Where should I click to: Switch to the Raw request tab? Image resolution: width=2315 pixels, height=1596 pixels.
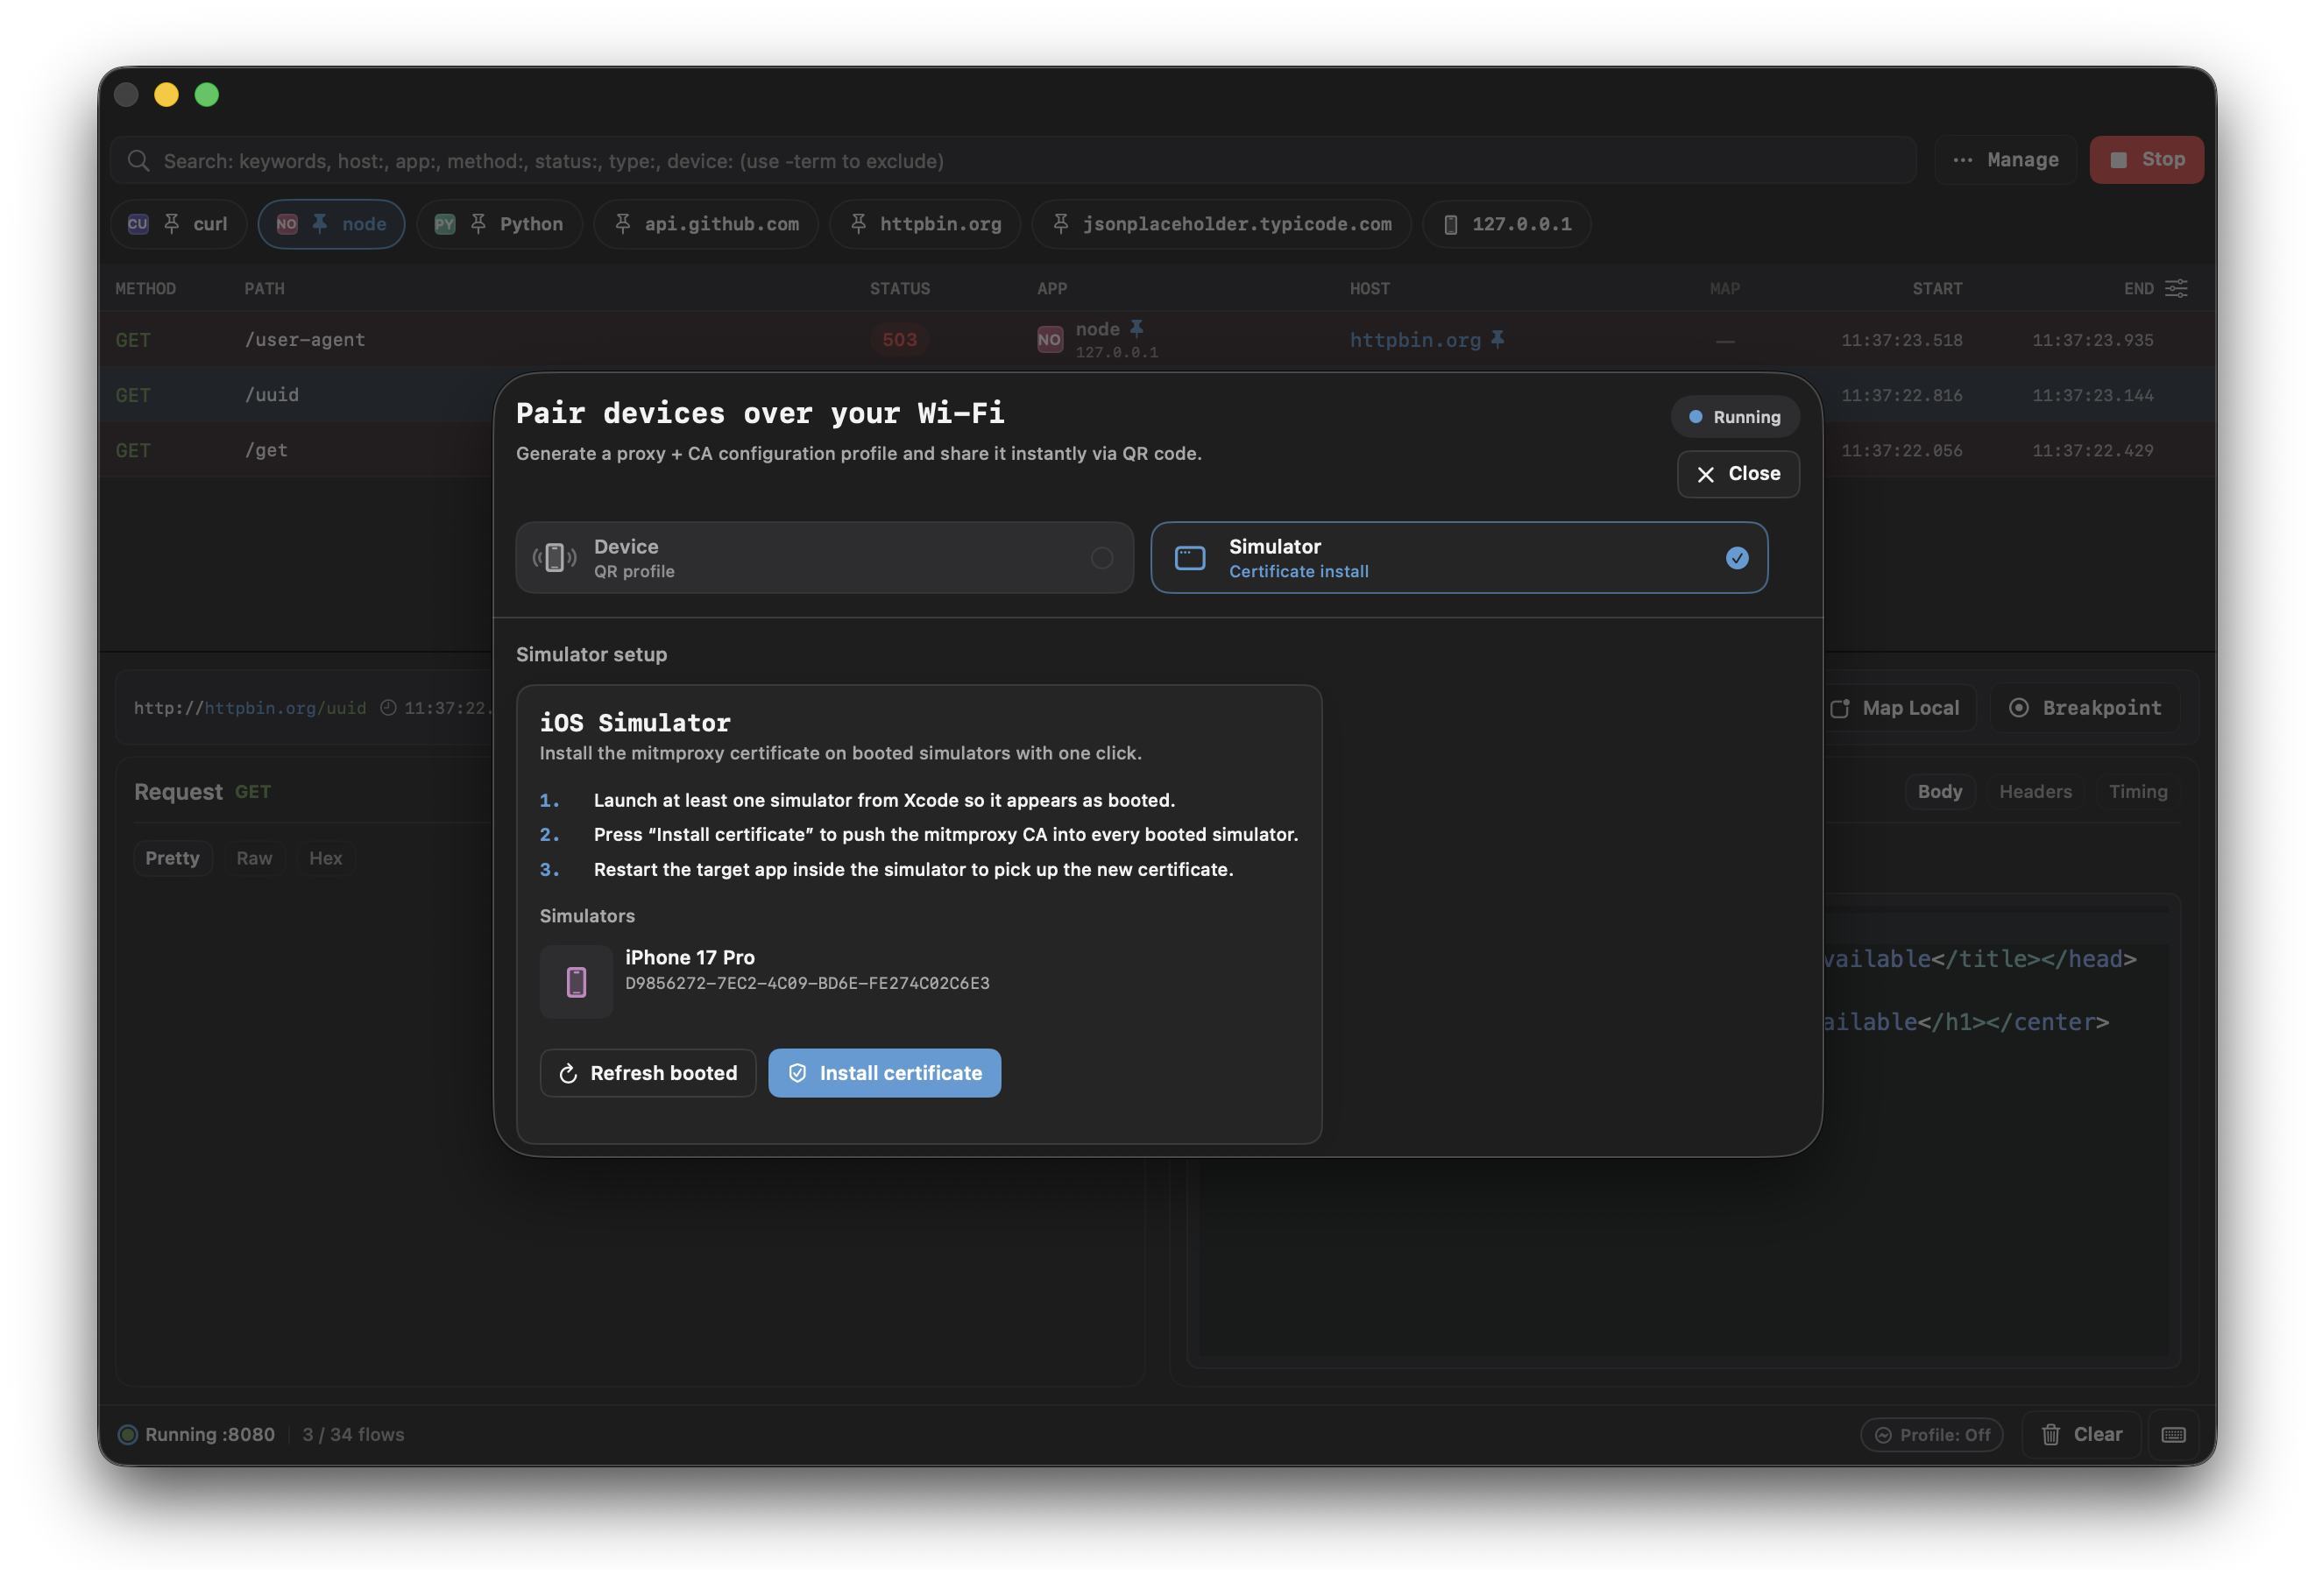pyautogui.click(x=254, y=858)
